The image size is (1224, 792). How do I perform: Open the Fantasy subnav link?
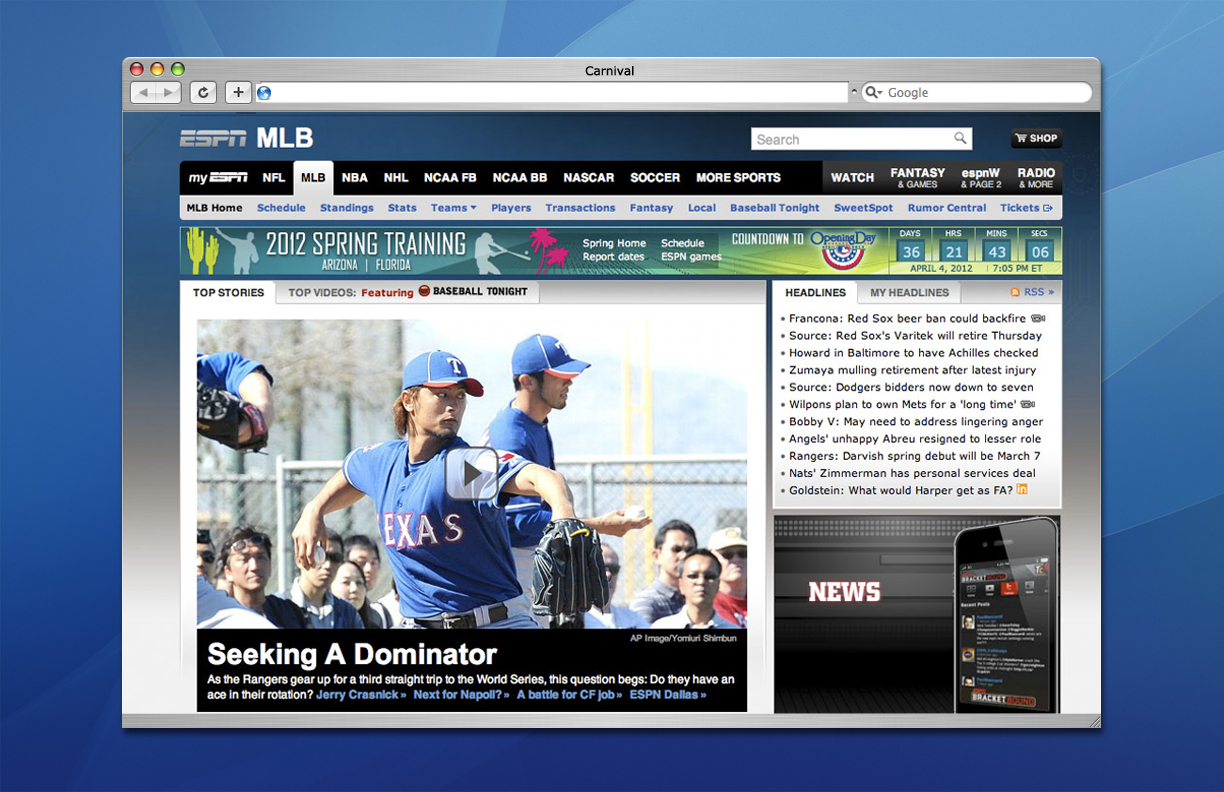coord(651,208)
